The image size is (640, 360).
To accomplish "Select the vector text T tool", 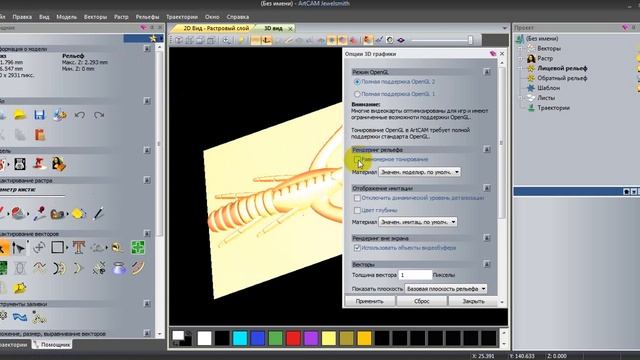I will 79,248.
